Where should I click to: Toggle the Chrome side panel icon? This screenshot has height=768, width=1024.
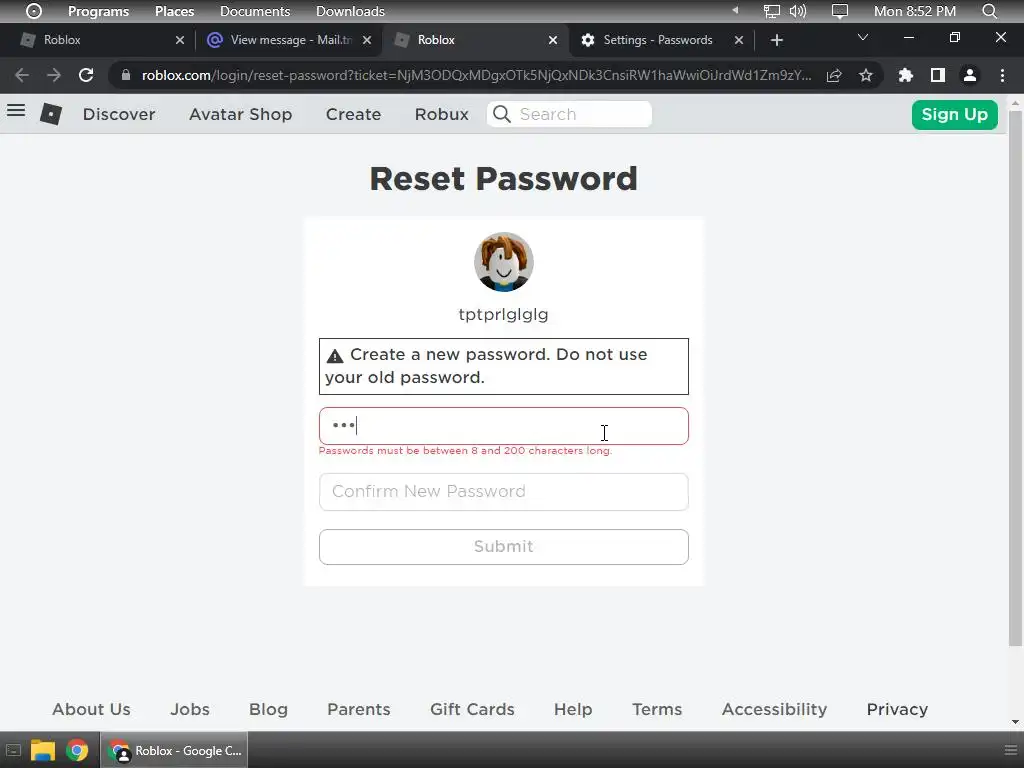pyautogui.click(x=938, y=75)
